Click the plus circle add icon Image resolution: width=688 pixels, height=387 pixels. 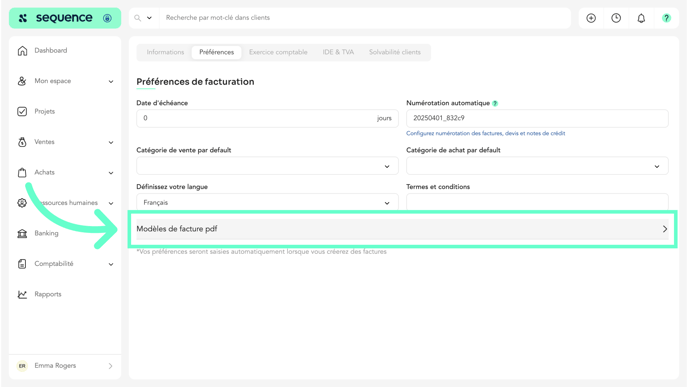591,18
